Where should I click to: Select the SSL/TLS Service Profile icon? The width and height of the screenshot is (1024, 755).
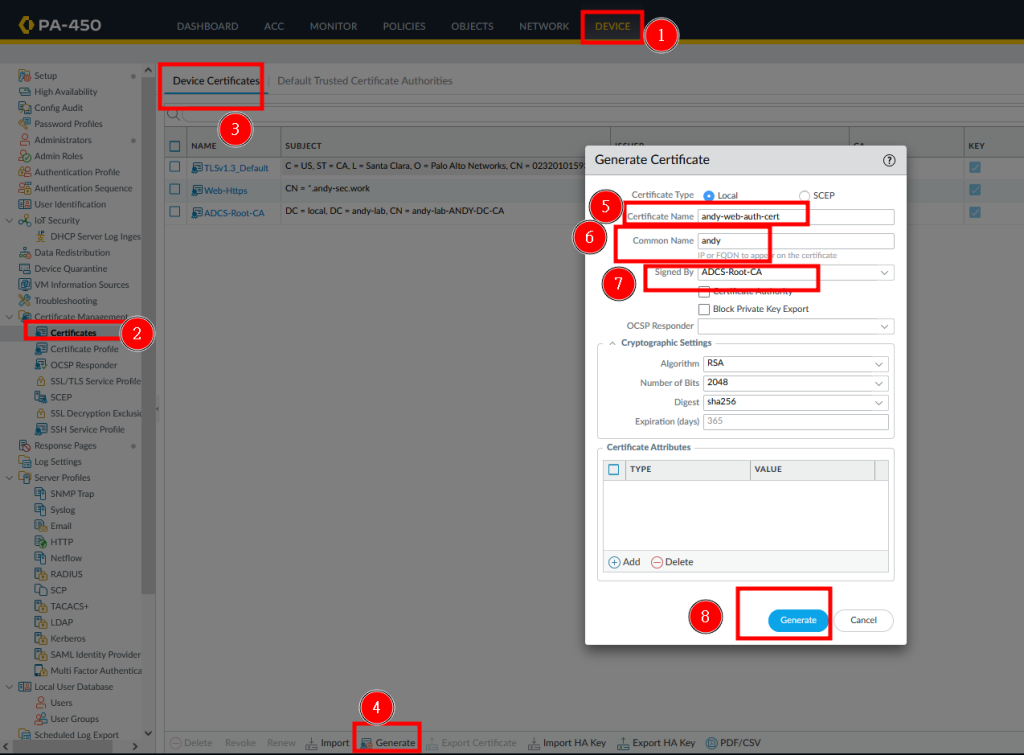(x=40, y=381)
